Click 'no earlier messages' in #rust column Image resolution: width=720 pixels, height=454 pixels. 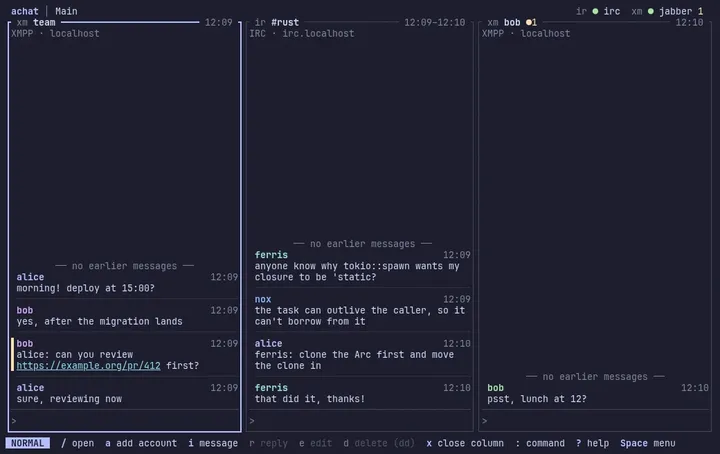click(362, 244)
